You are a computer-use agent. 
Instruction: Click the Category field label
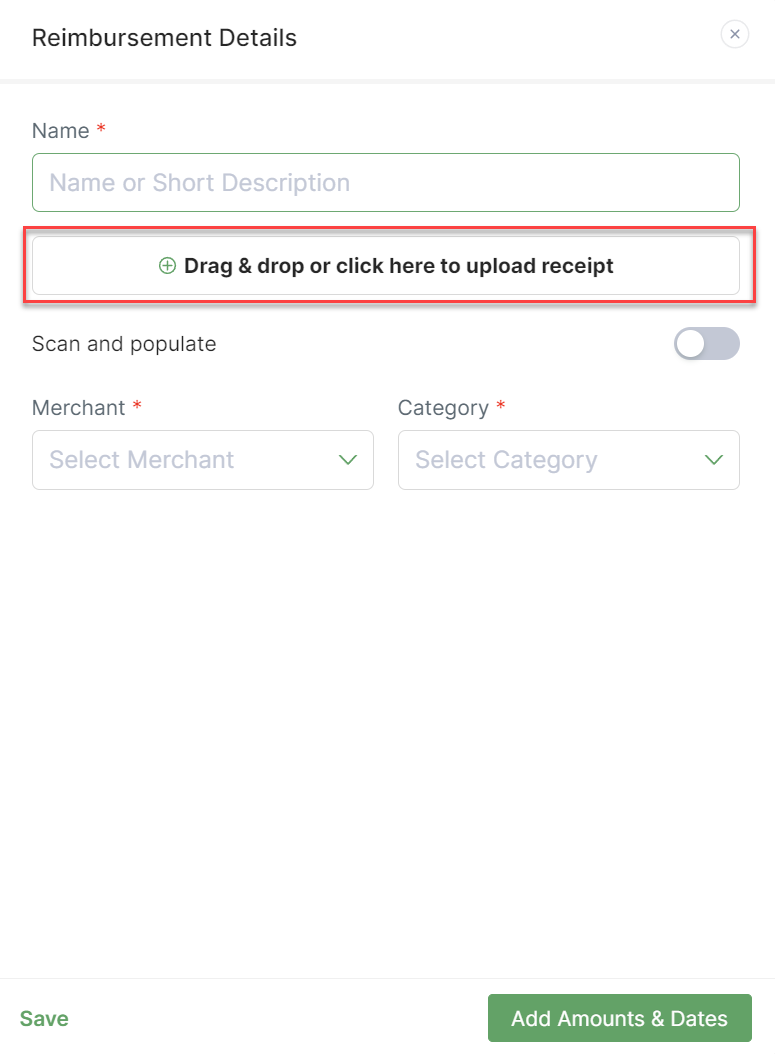coord(443,408)
